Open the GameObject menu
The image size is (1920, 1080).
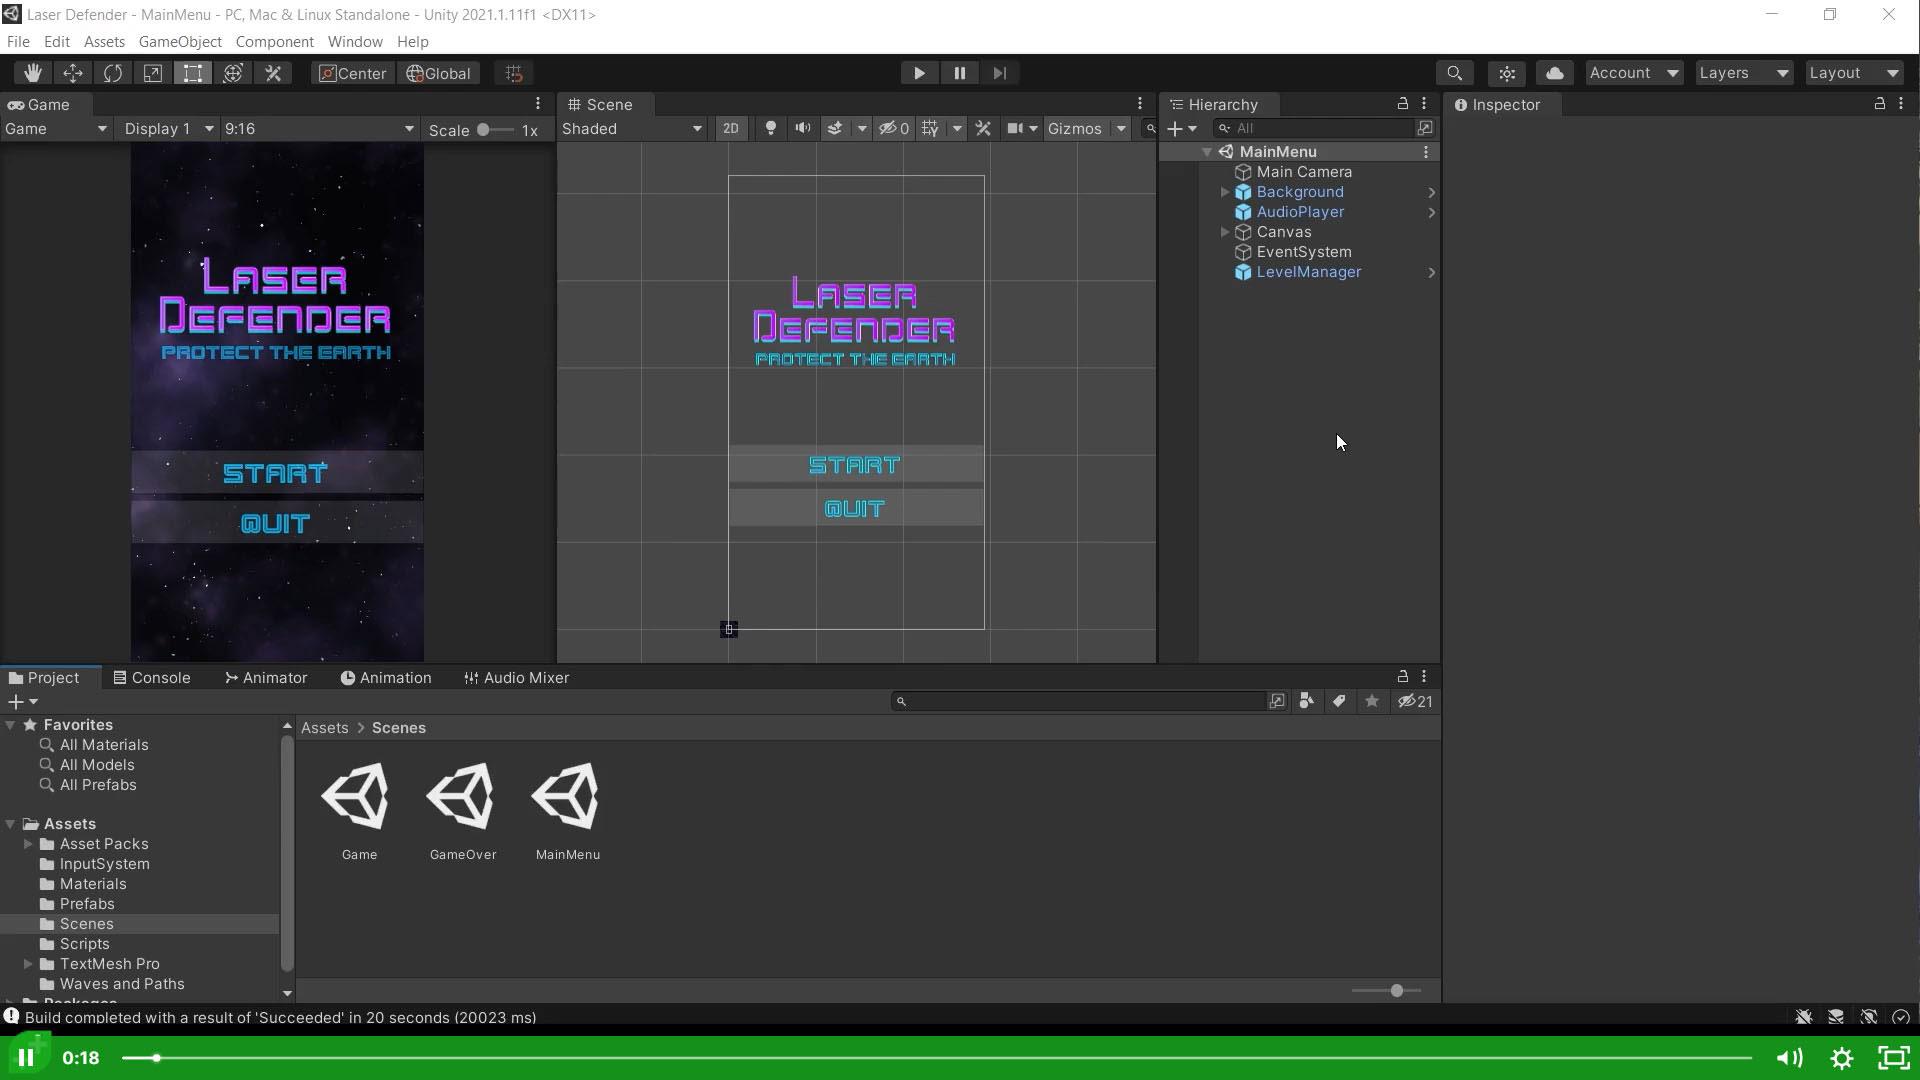[x=179, y=41]
